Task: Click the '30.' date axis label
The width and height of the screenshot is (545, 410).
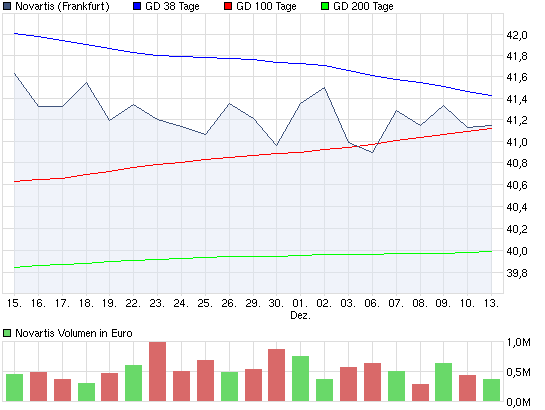Action: (x=277, y=303)
